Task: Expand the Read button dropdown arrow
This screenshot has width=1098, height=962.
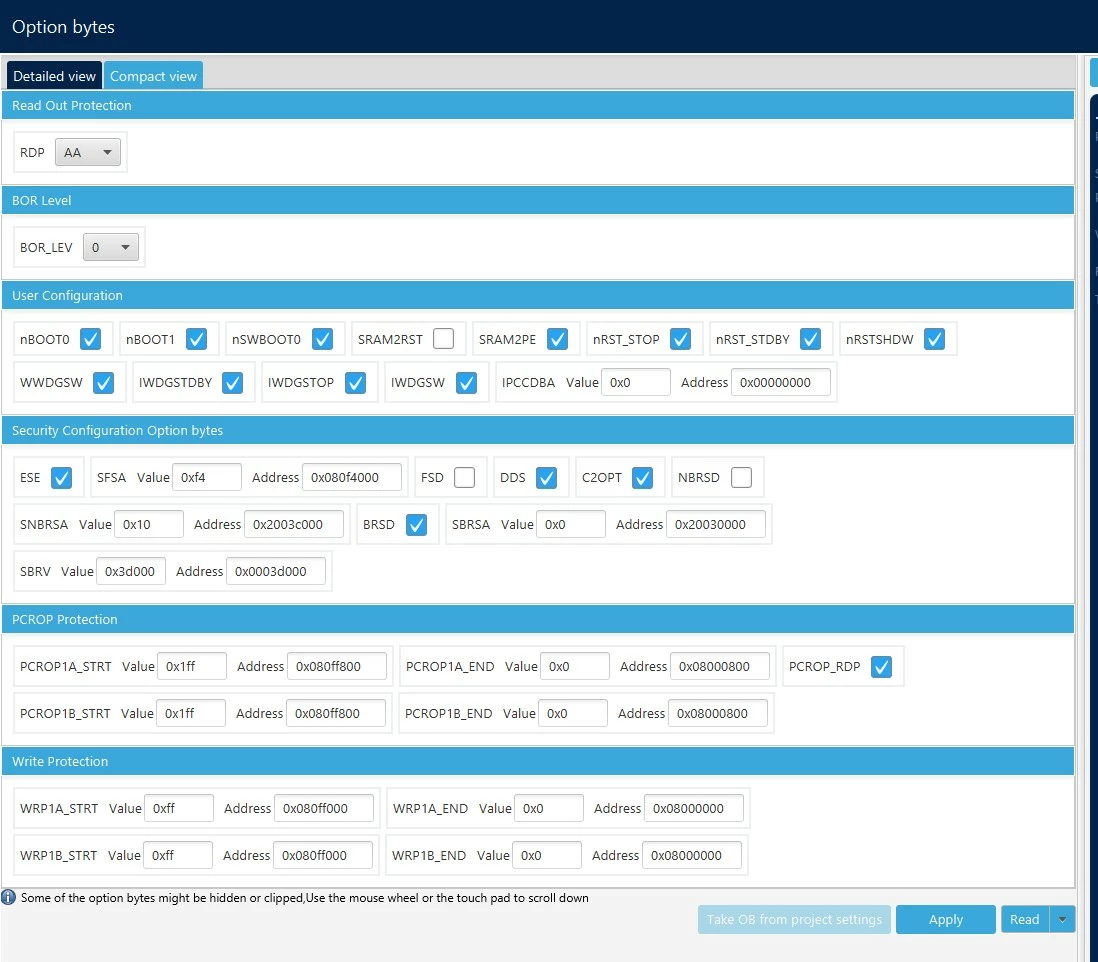Action: coord(1062,919)
